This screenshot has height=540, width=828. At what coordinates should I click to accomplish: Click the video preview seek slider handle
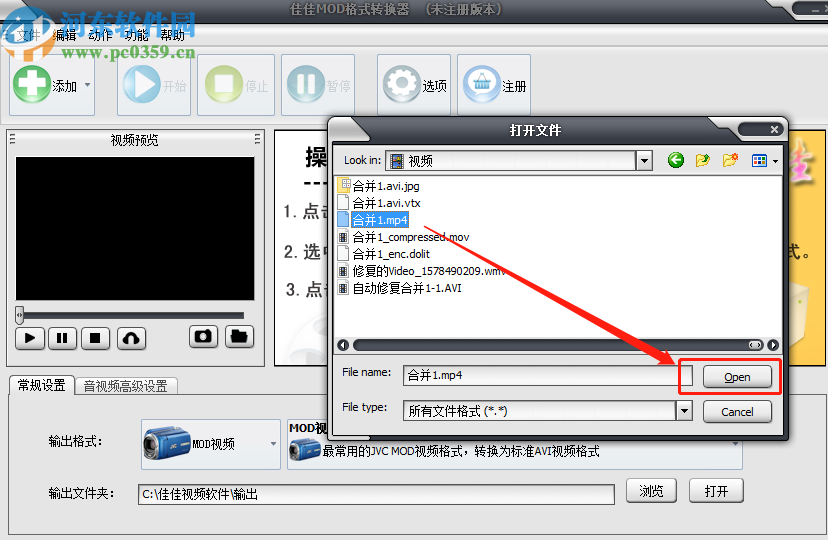tap(20, 315)
